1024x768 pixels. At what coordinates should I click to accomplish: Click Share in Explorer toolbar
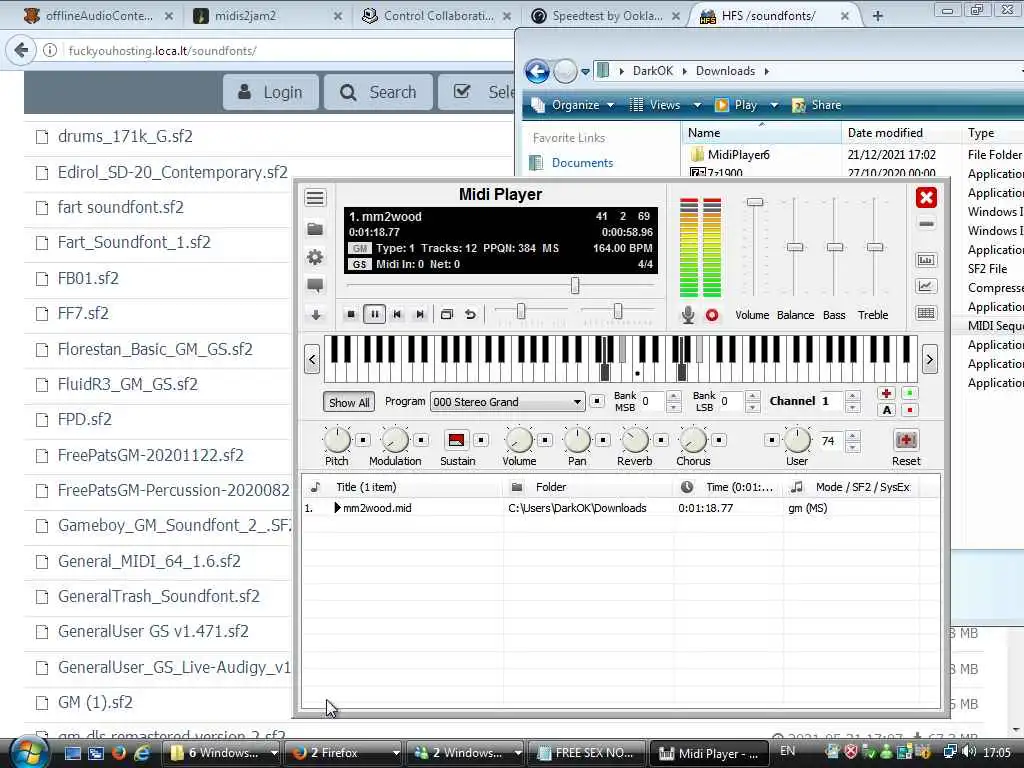tap(816, 105)
